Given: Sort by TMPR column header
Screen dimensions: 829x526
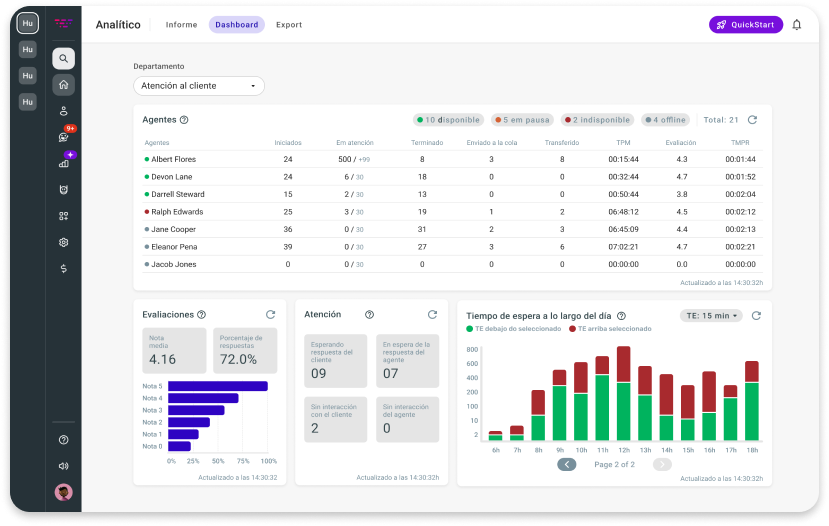Looking at the screenshot, I should (740, 143).
